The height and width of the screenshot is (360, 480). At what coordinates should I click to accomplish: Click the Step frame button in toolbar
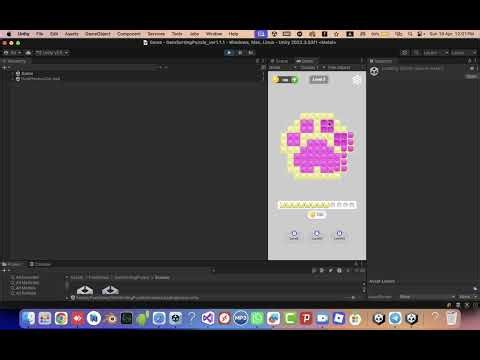tap(251, 53)
